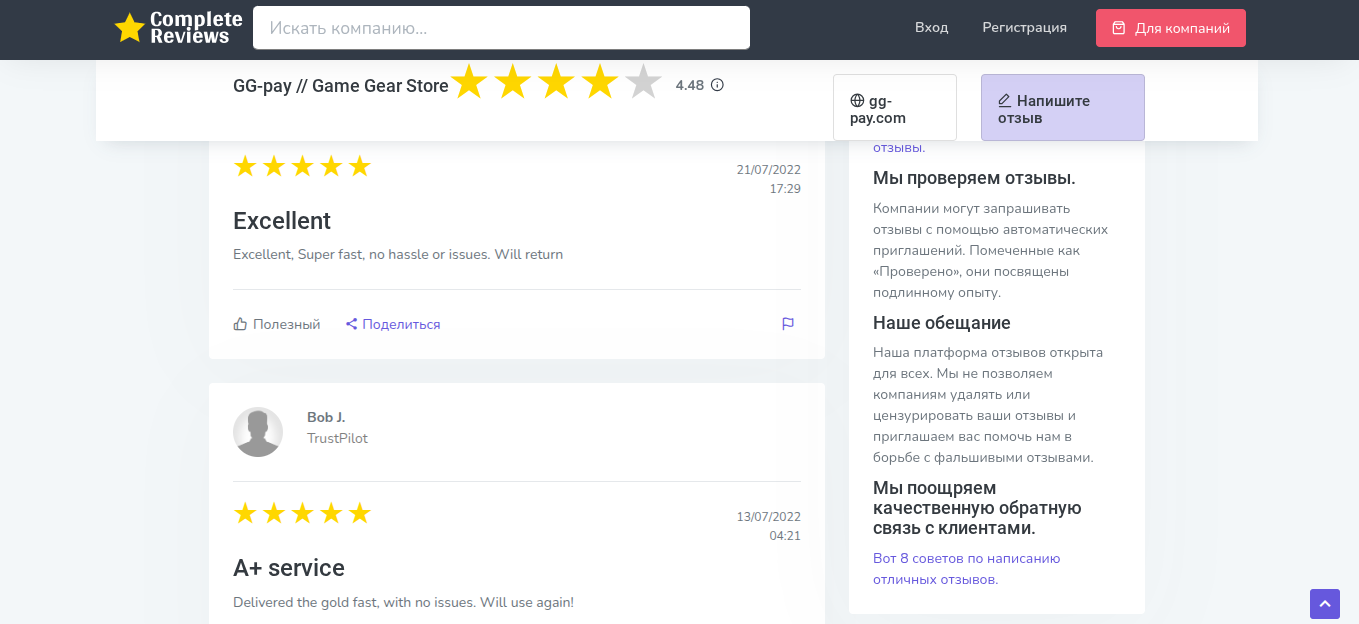Visit the gg-pay.com website link
This screenshot has height=624, width=1359.
[x=894, y=108]
